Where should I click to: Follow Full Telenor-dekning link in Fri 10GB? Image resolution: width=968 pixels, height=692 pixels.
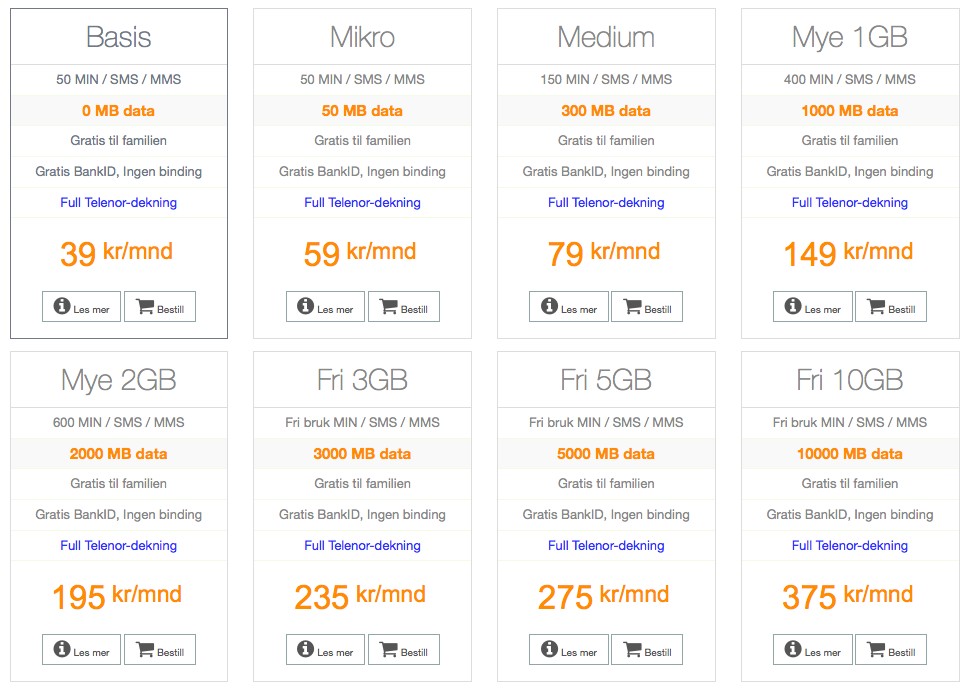[x=850, y=546]
